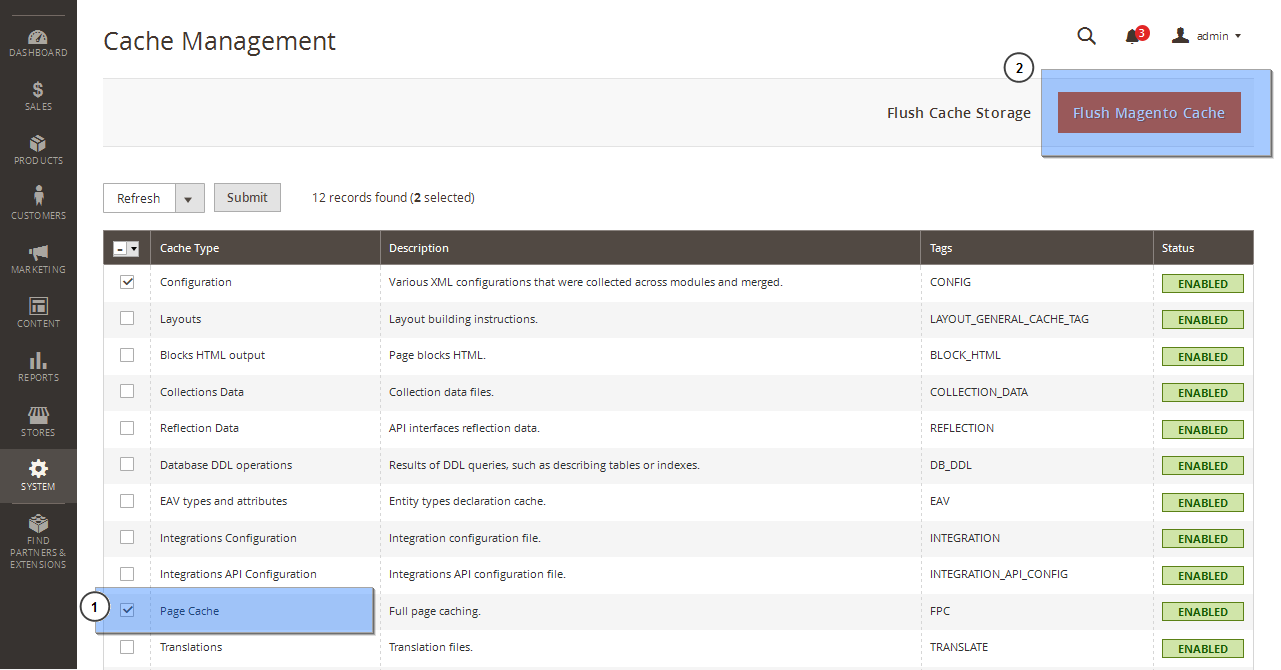Click the ENABLED status for Configuration
Image resolution: width=1281 pixels, height=670 pixels.
coord(1202,284)
